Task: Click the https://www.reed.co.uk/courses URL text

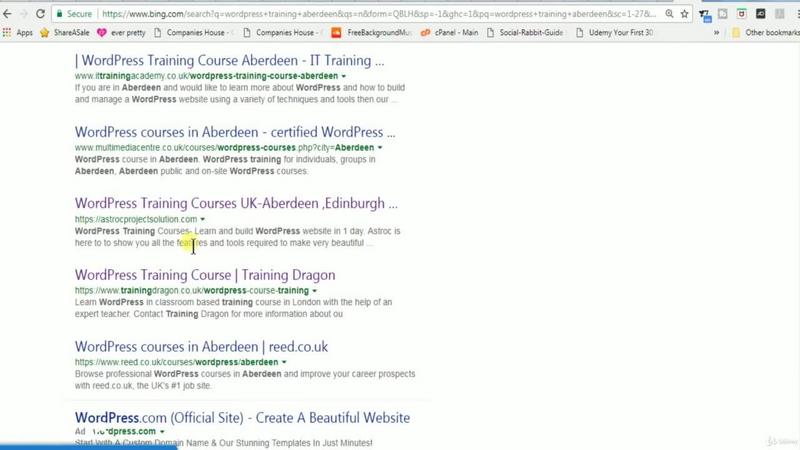Action: pos(177,362)
